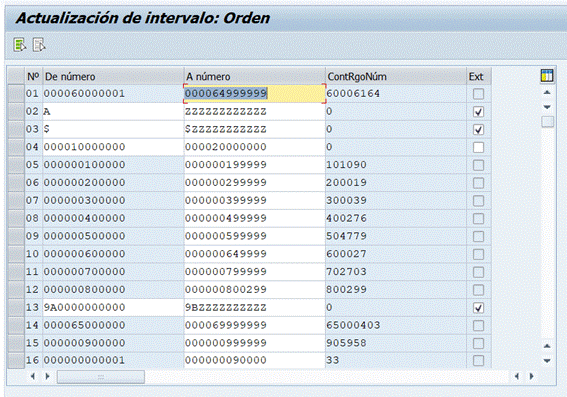Click ContRgoNúm value 101090

click(x=346, y=165)
